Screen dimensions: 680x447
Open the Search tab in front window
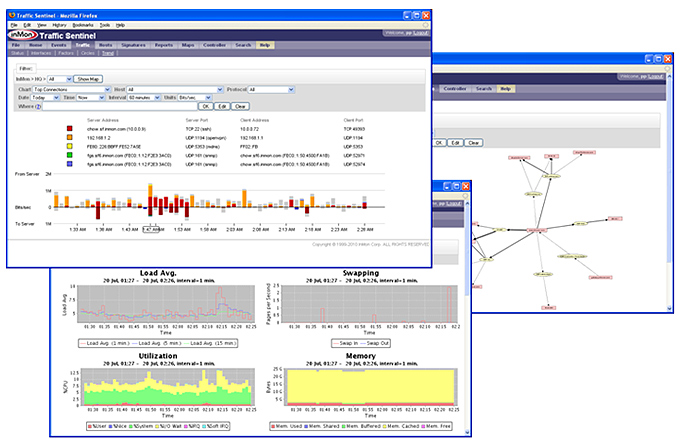pyautogui.click(x=243, y=45)
